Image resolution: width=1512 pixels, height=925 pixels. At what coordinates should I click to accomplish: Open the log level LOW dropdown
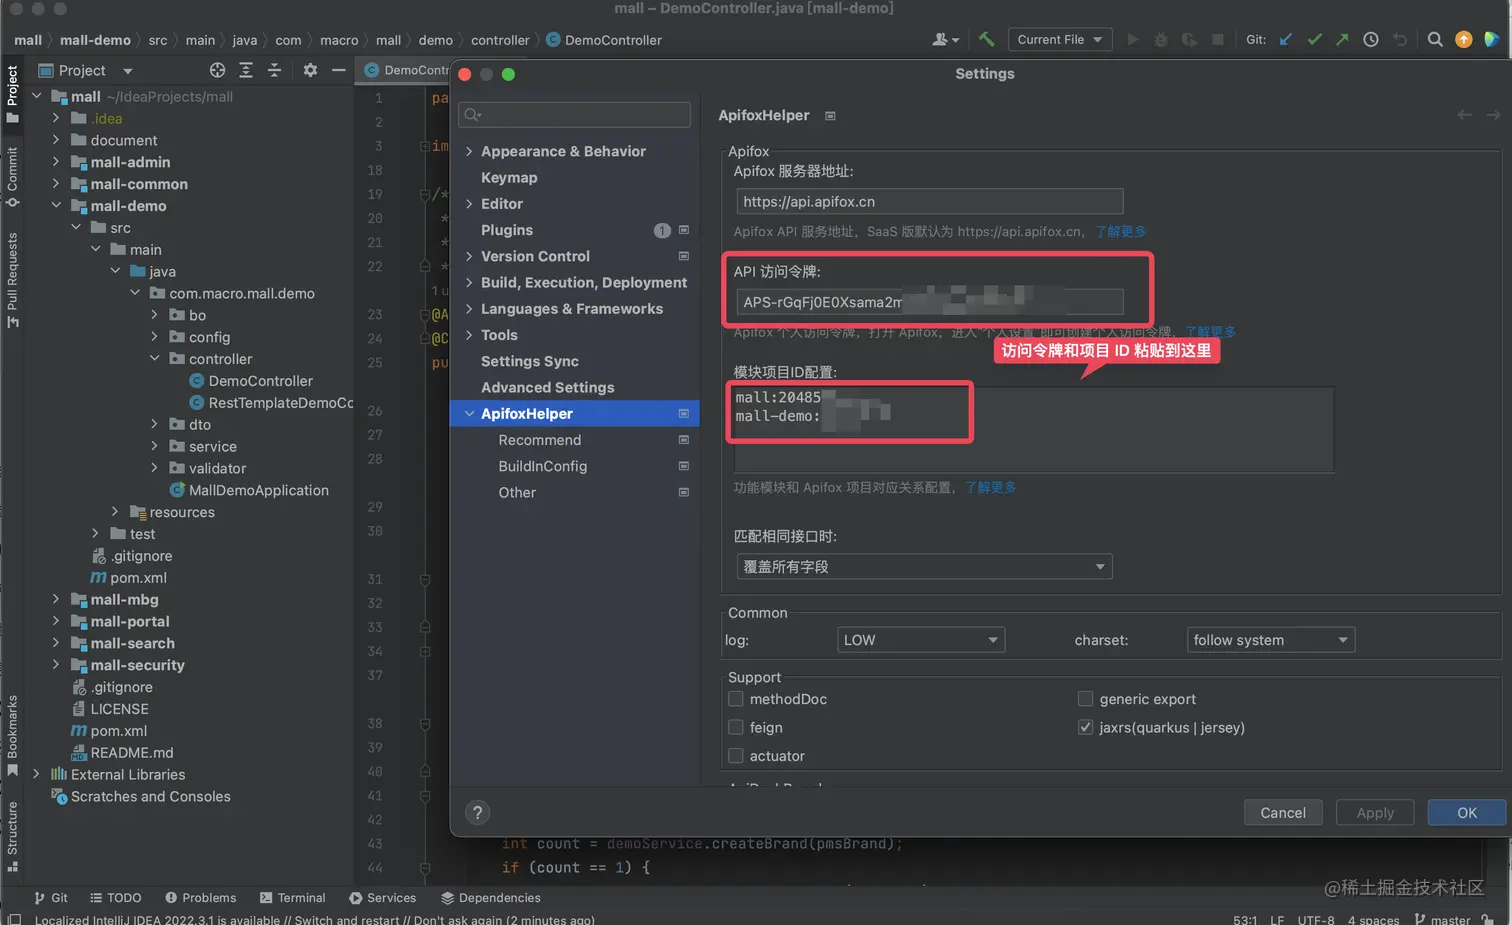click(920, 640)
